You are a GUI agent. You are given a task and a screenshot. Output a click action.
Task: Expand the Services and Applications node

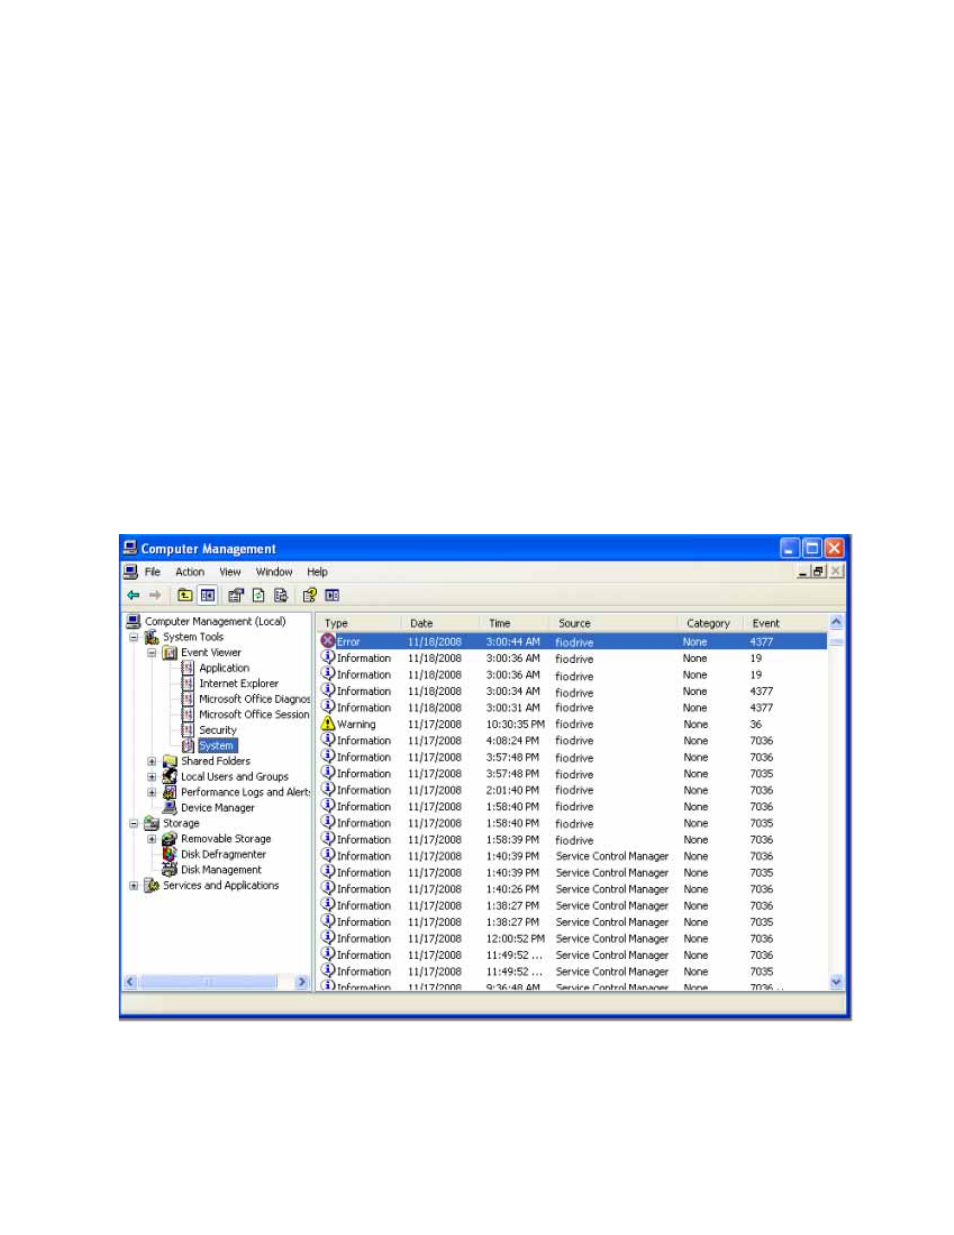tap(133, 886)
